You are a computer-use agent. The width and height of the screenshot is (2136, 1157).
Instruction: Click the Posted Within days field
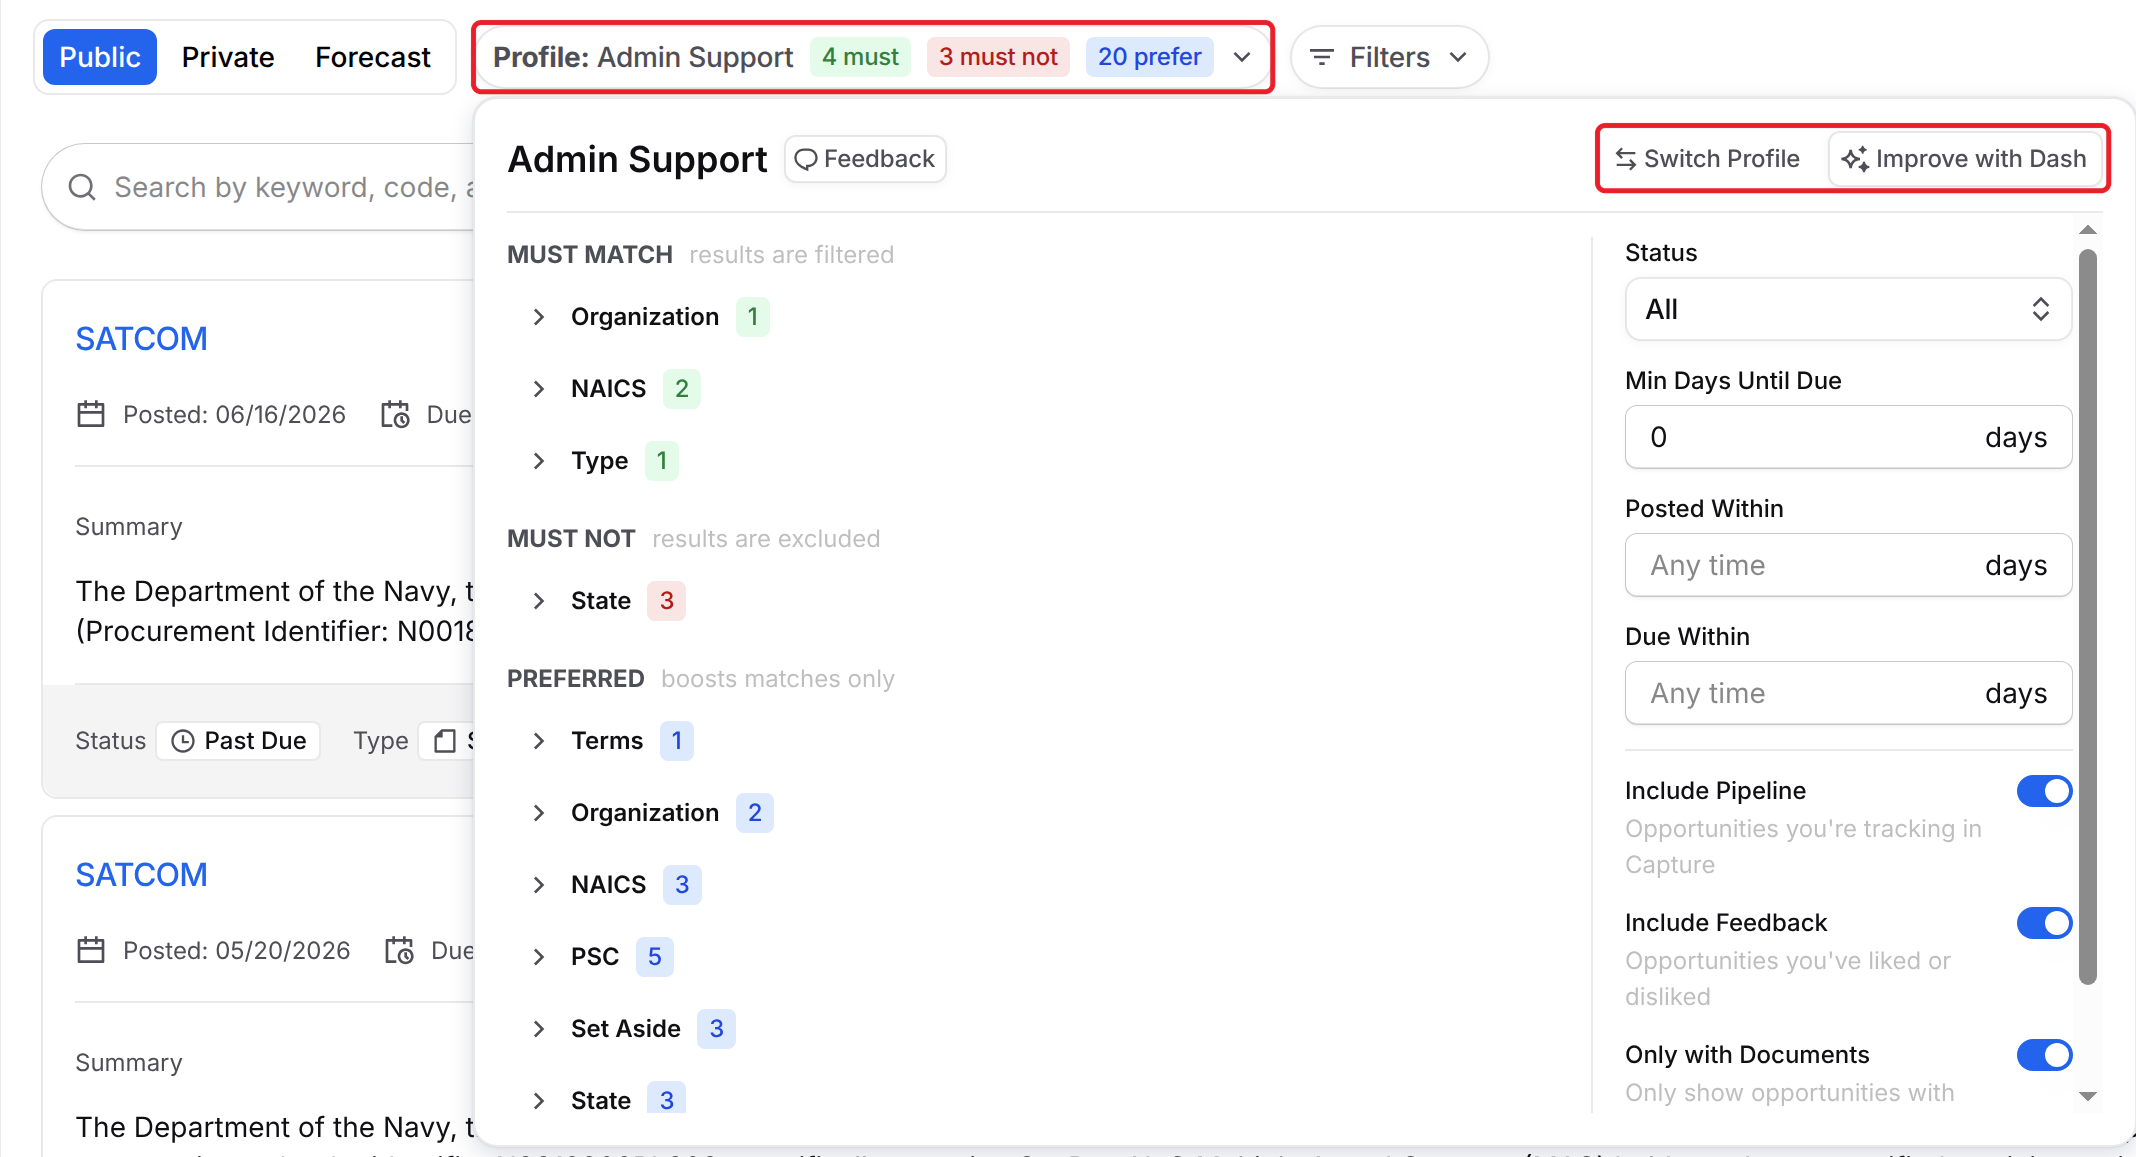click(1848, 565)
